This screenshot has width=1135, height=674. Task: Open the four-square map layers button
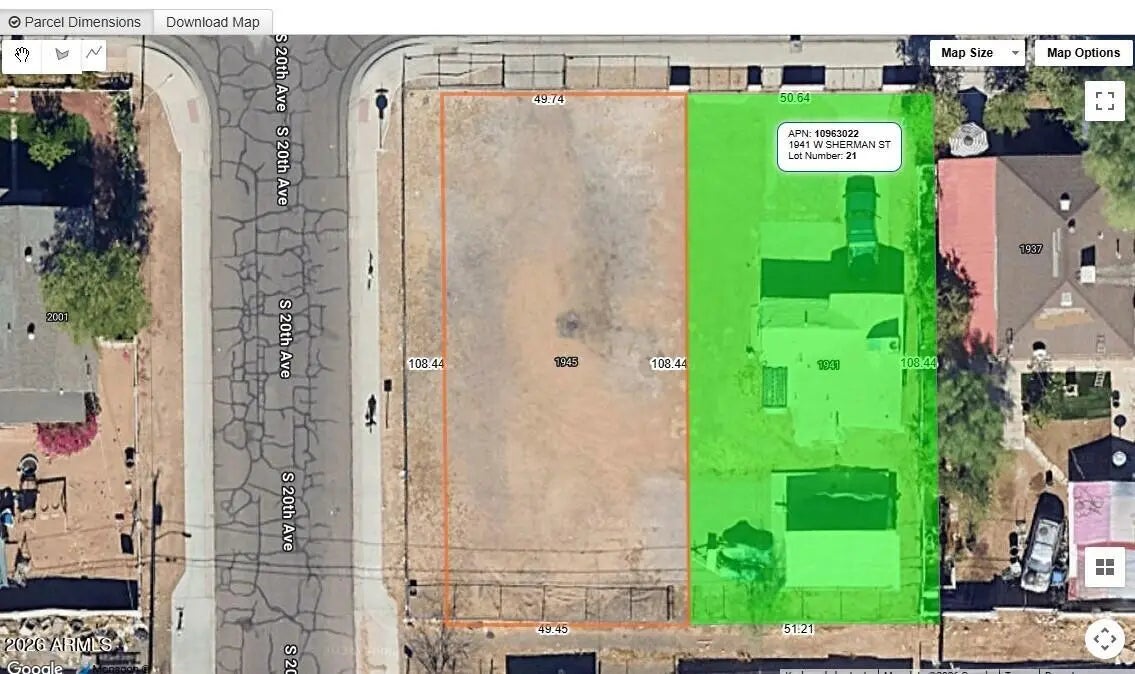(1104, 567)
